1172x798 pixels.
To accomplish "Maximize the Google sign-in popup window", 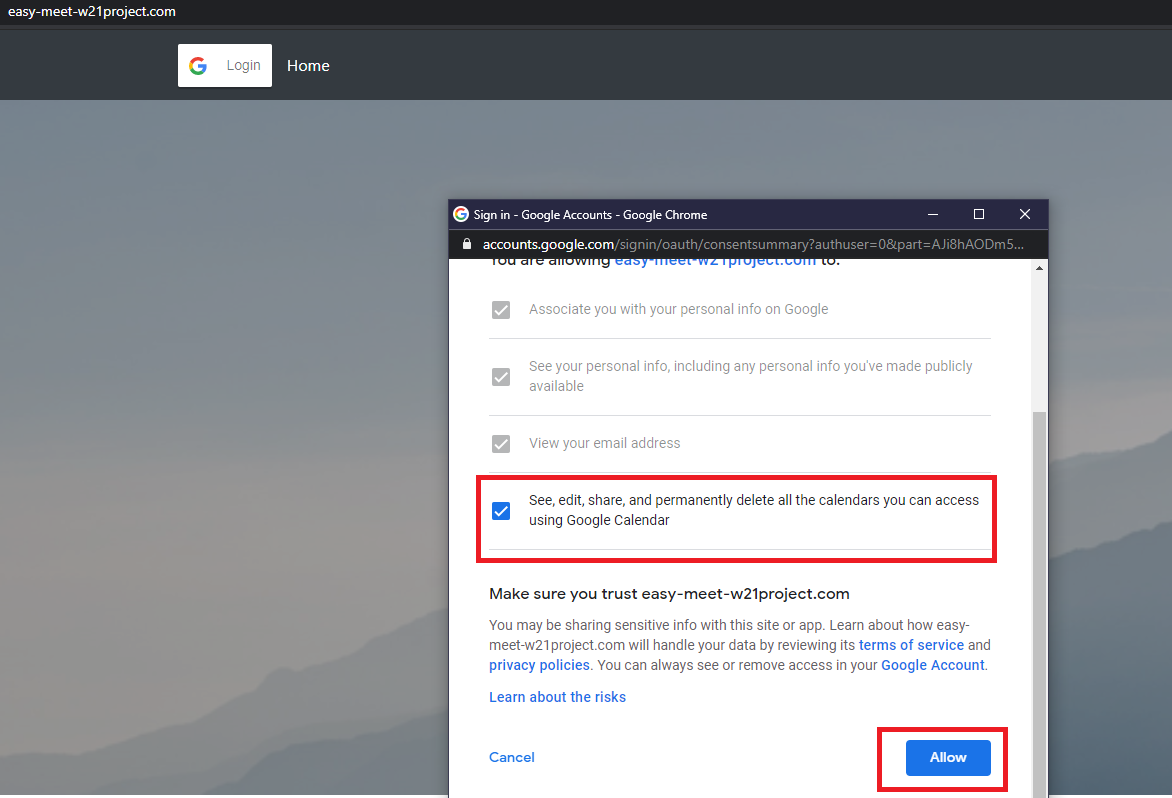I will pyautogui.click(x=978, y=214).
